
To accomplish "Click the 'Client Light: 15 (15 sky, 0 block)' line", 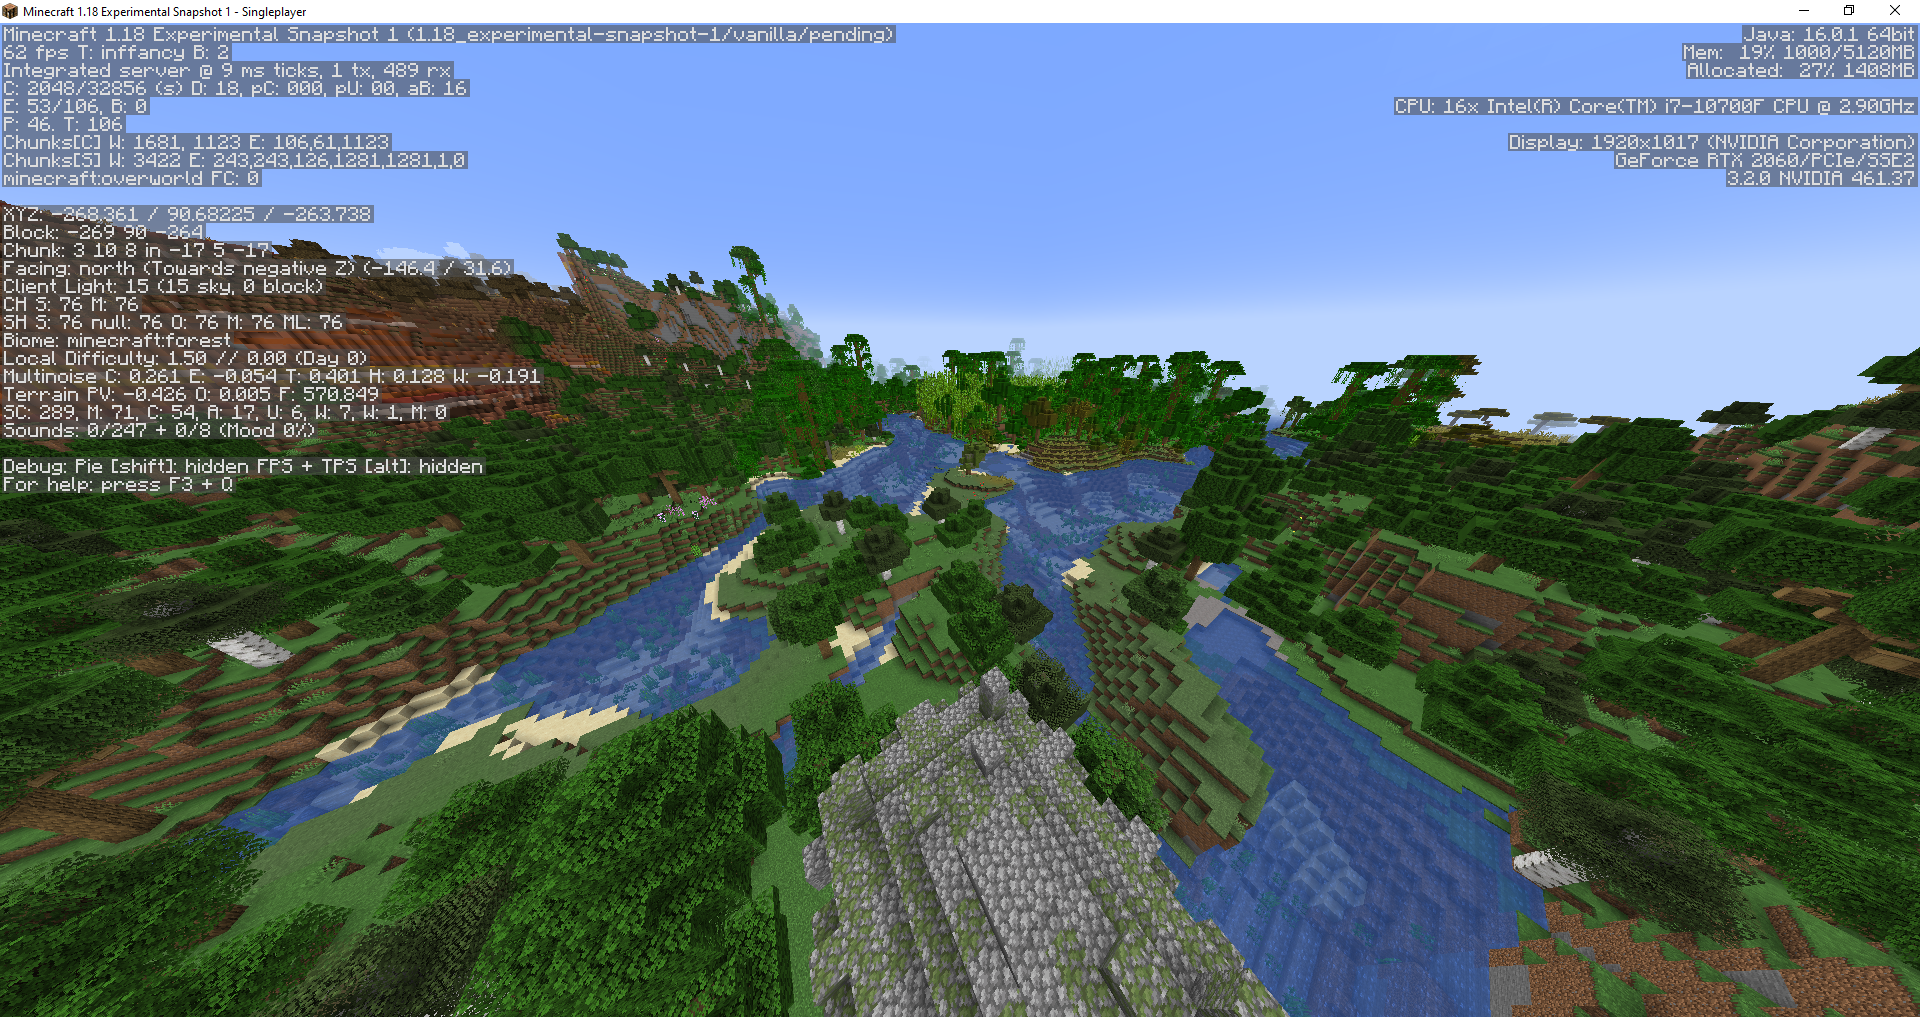I will click(x=163, y=287).
